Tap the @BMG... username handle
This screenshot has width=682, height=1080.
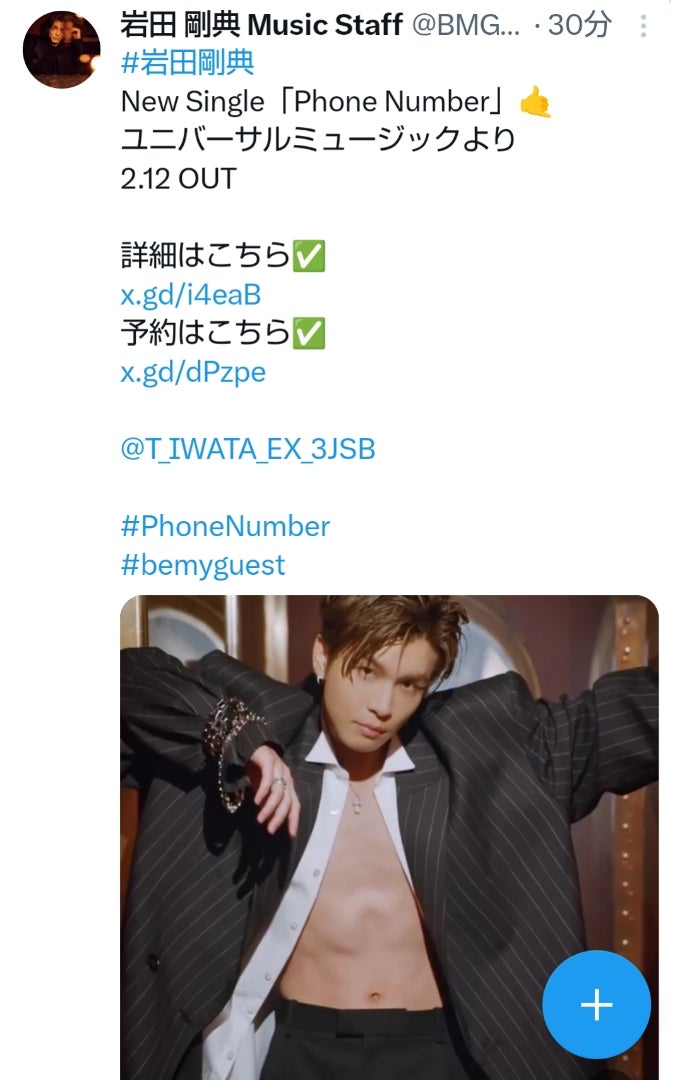pos(466,25)
